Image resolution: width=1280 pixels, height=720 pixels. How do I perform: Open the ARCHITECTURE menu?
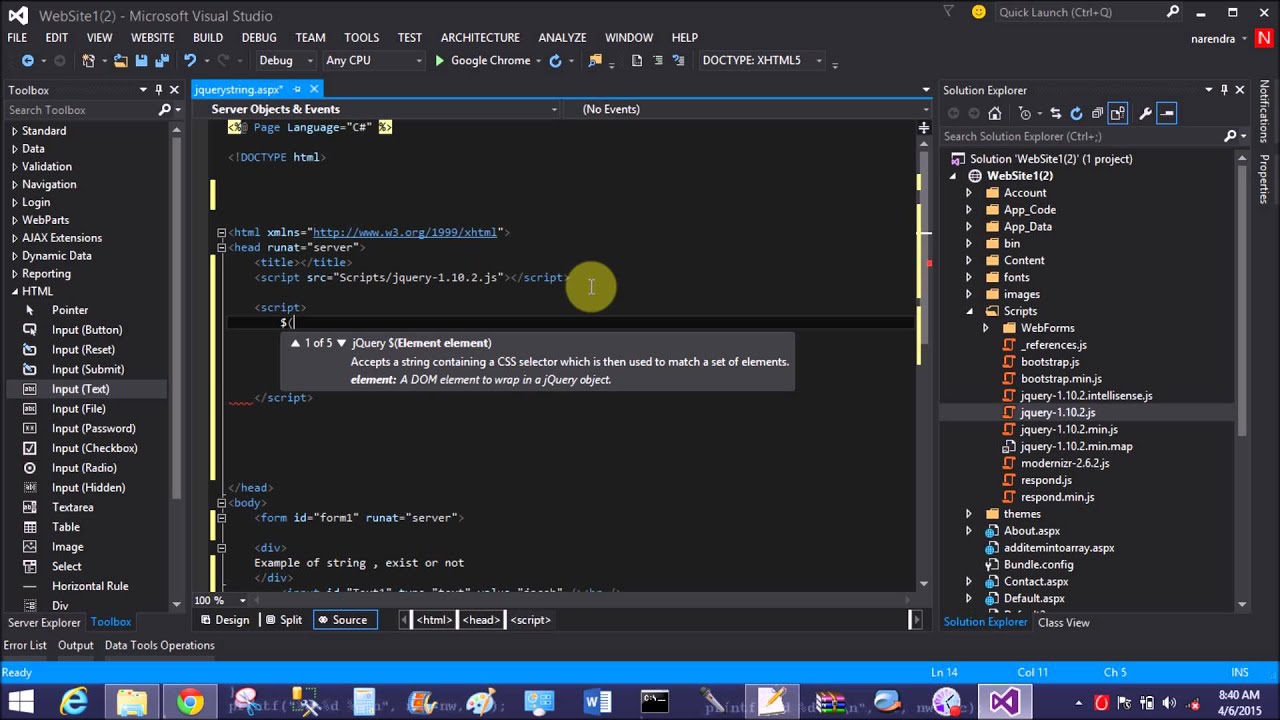coord(480,37)
